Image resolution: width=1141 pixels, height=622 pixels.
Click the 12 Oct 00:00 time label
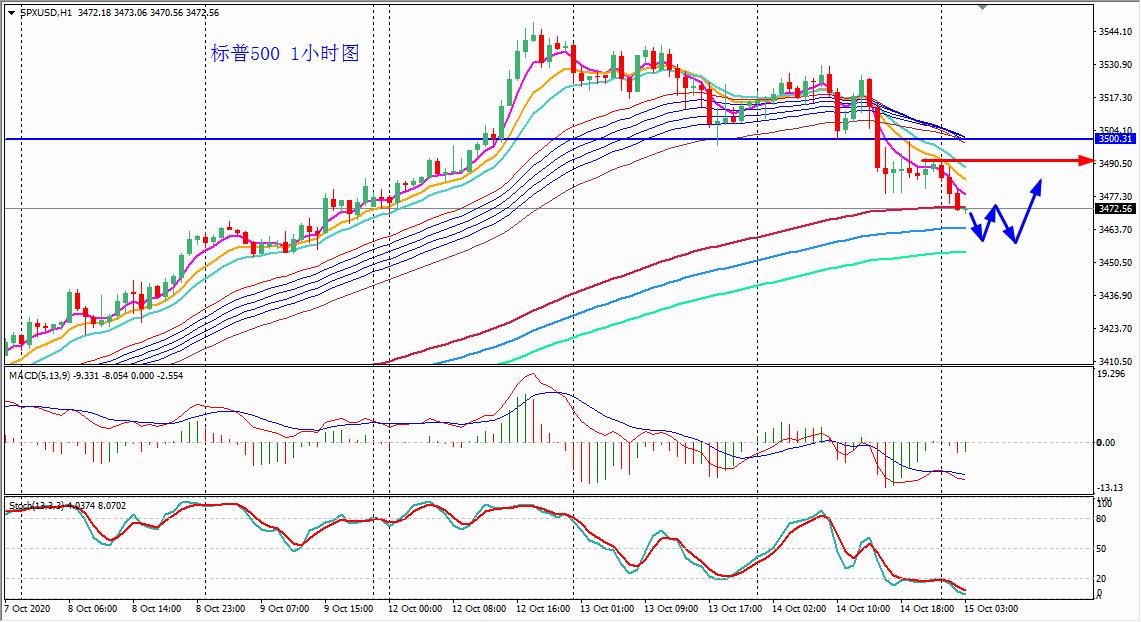coord(415,608)
